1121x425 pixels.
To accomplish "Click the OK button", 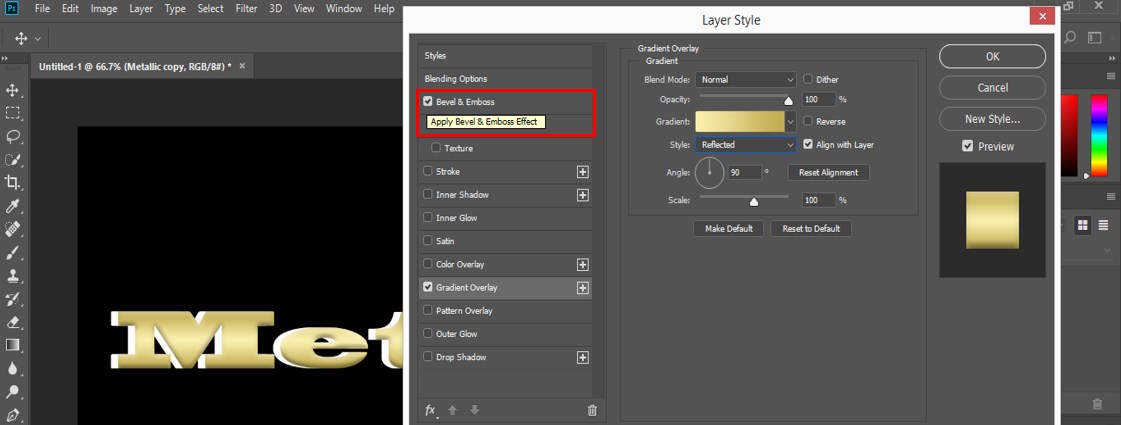I will tap(992, 57).
